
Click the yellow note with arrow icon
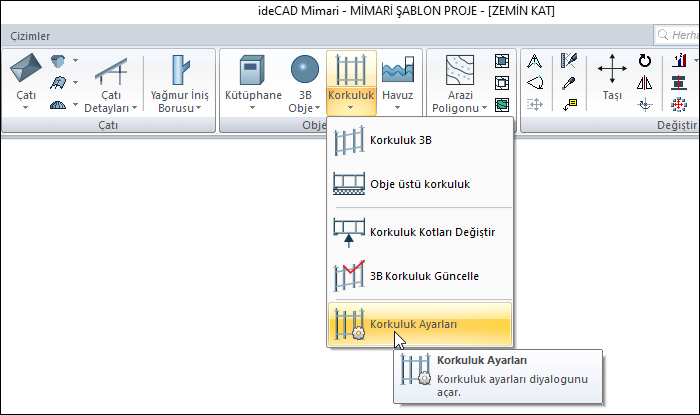(570, 105)
